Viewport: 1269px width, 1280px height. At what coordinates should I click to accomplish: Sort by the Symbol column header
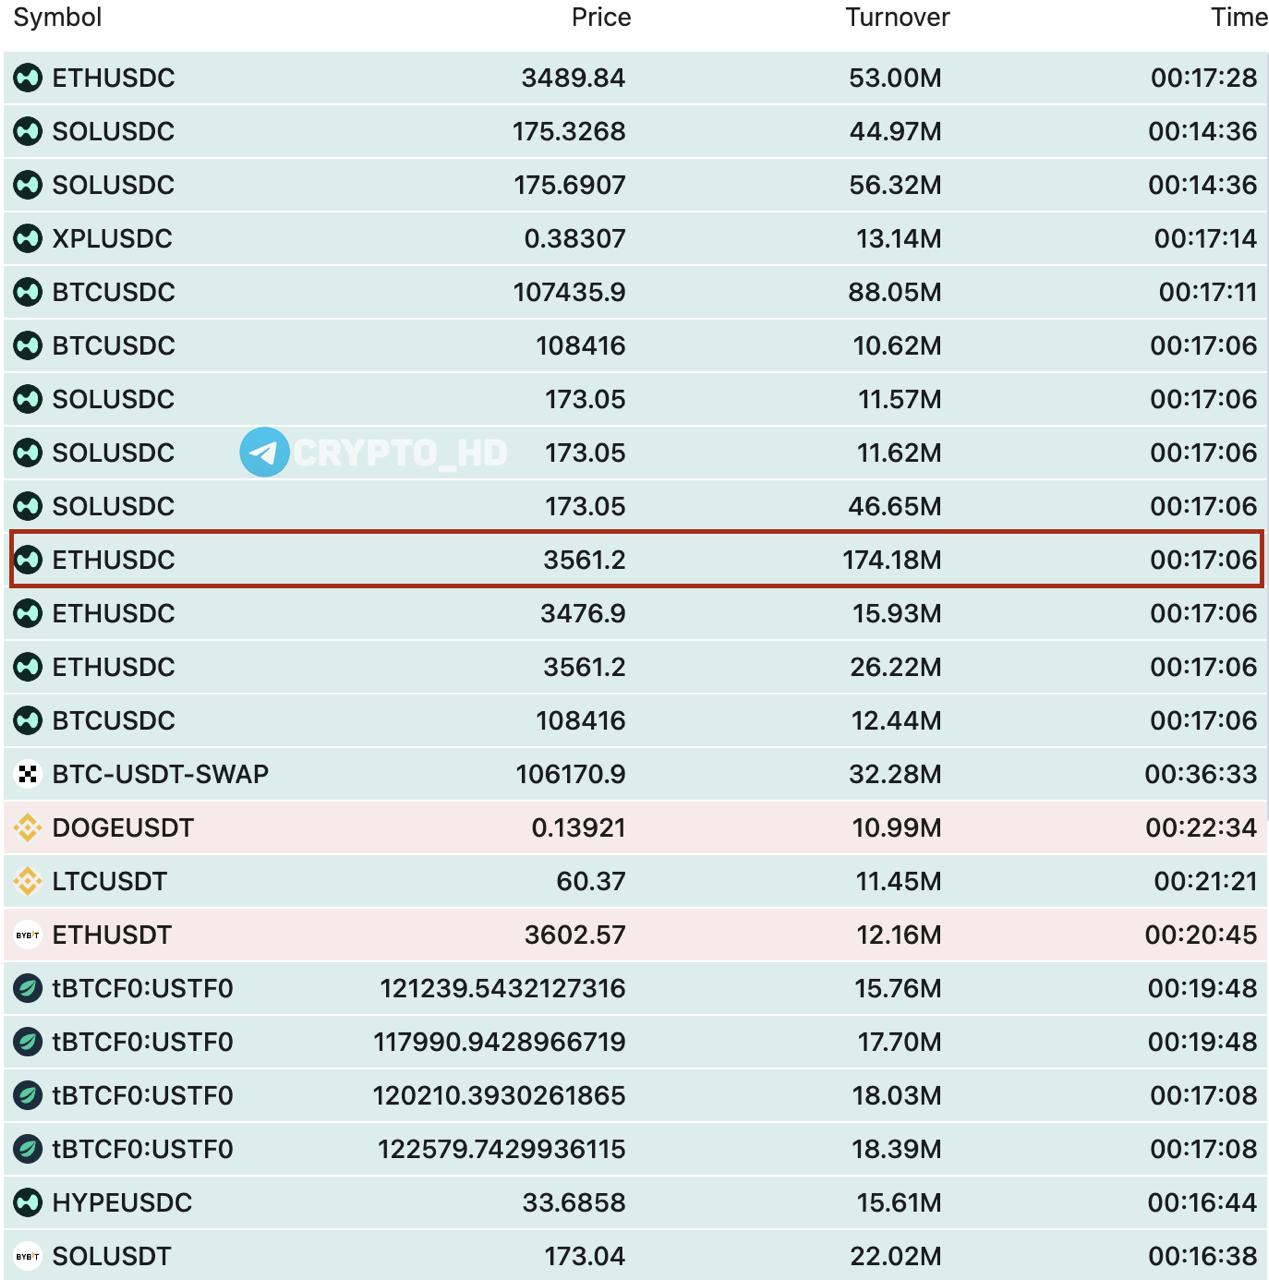(57, 18)
